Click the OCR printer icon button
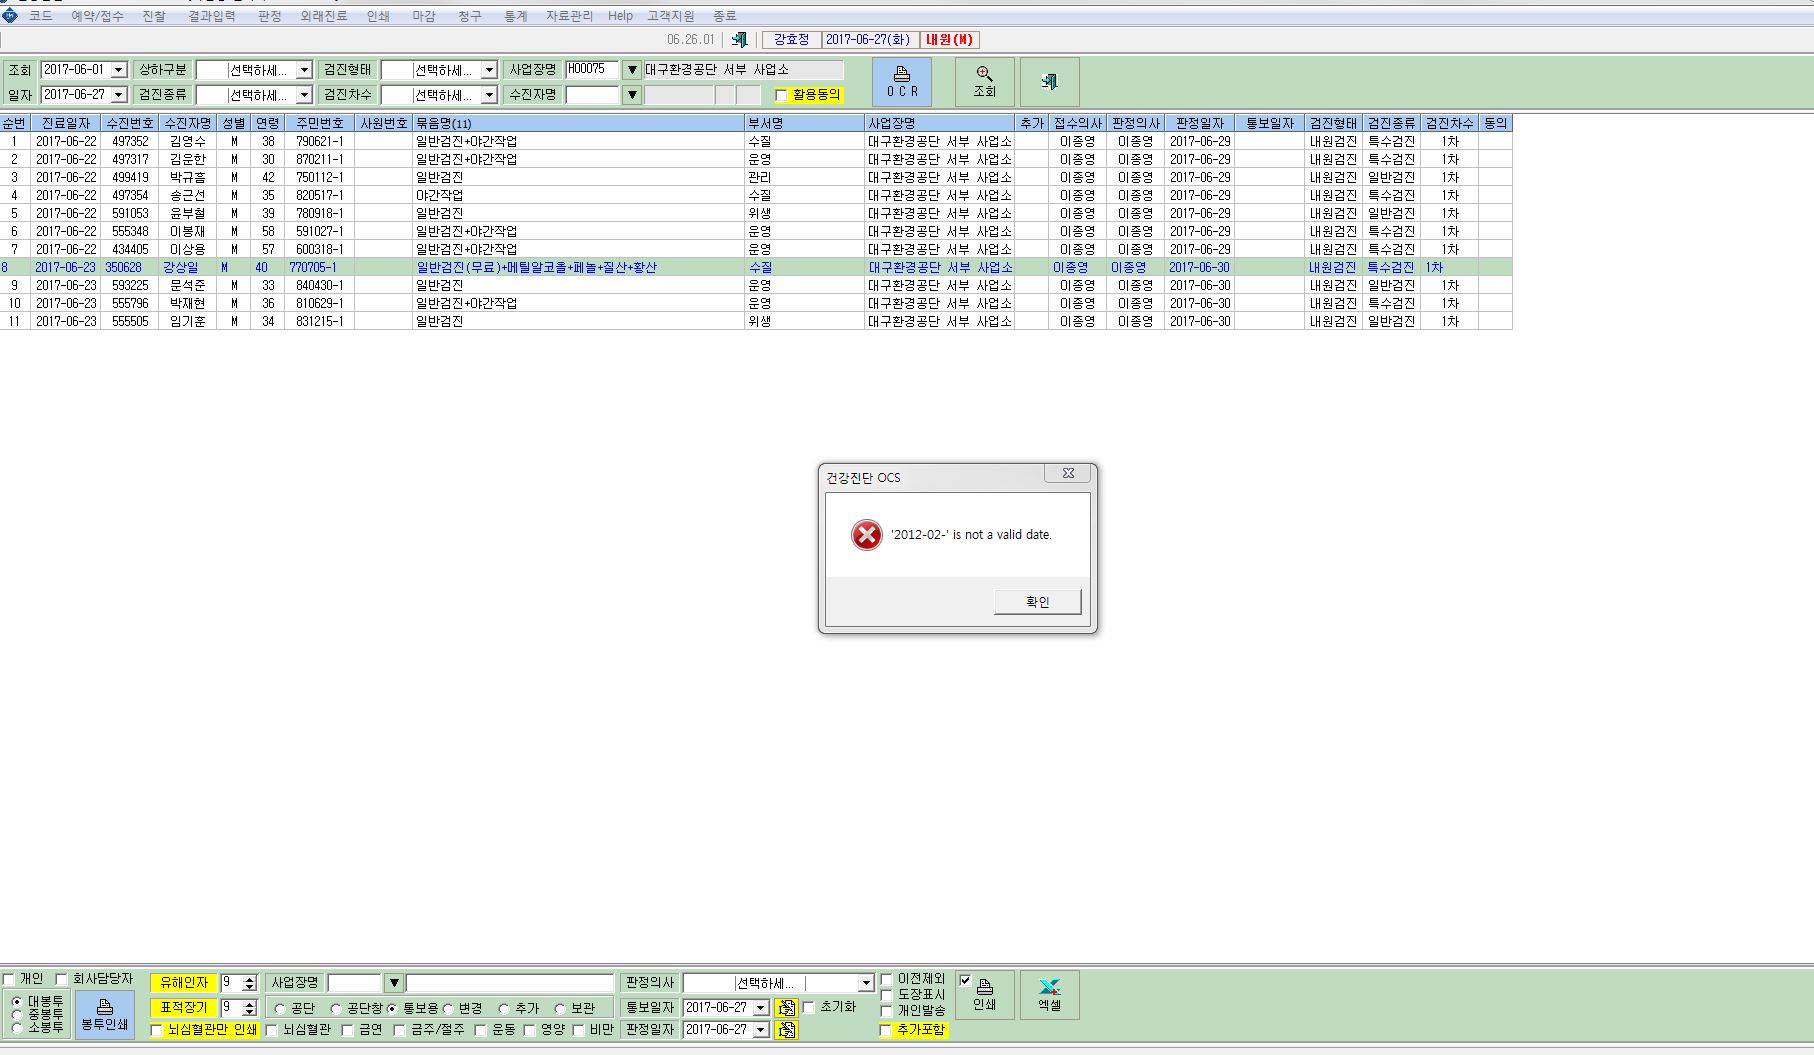 pyautogui.click(x=902, y=81)
